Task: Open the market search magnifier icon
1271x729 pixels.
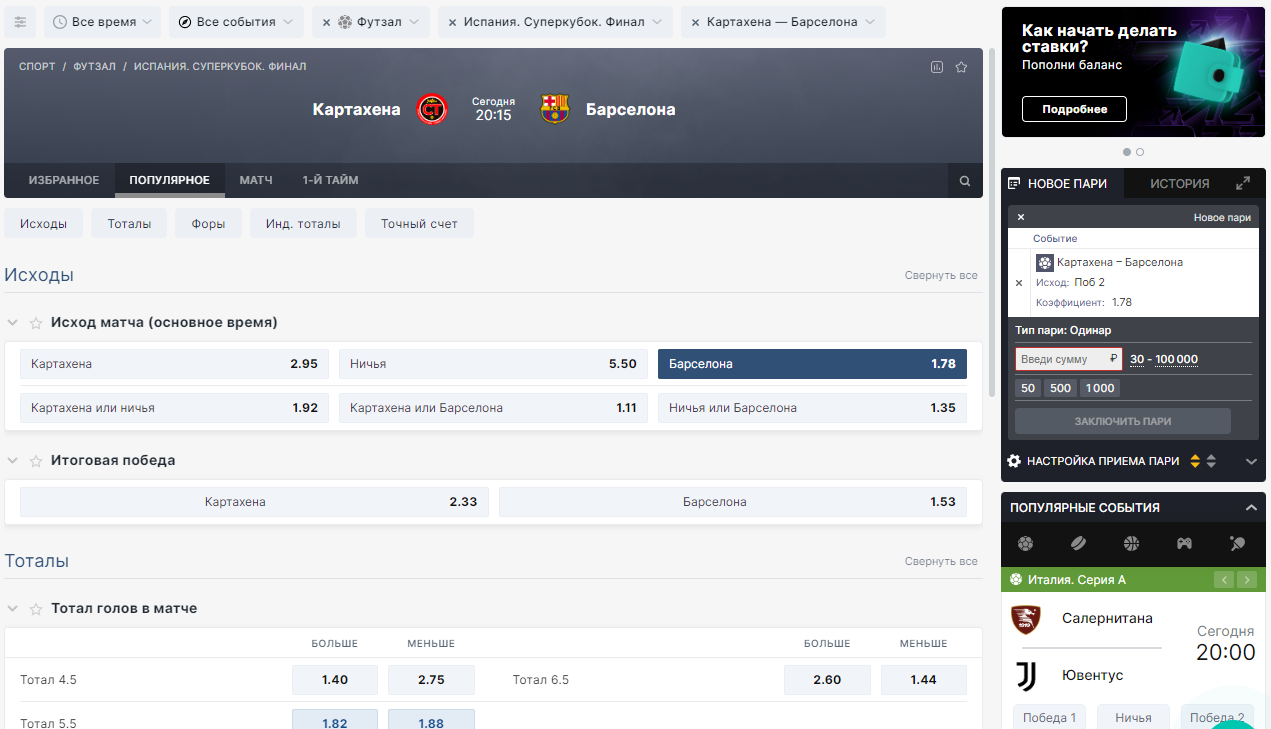Action: pyautogui.click(x=965, y=181)
